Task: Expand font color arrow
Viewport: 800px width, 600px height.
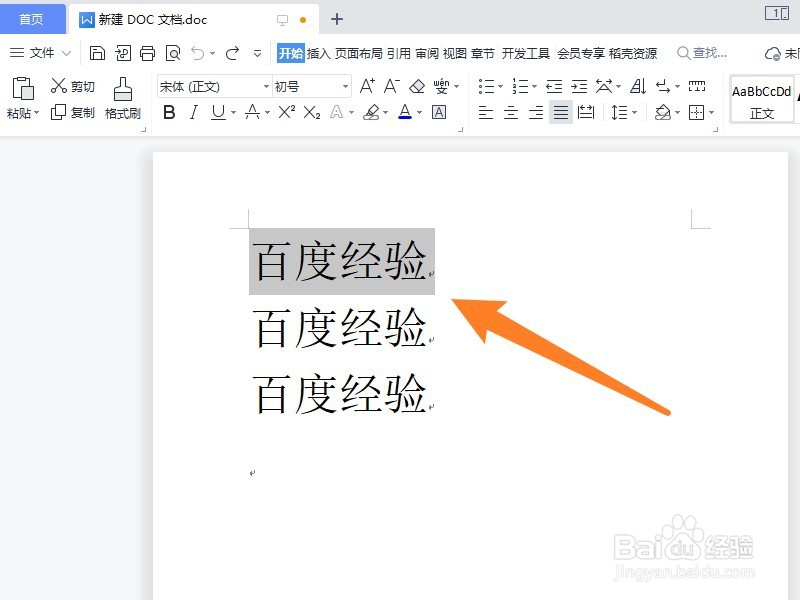Action: tap(419, 113)
